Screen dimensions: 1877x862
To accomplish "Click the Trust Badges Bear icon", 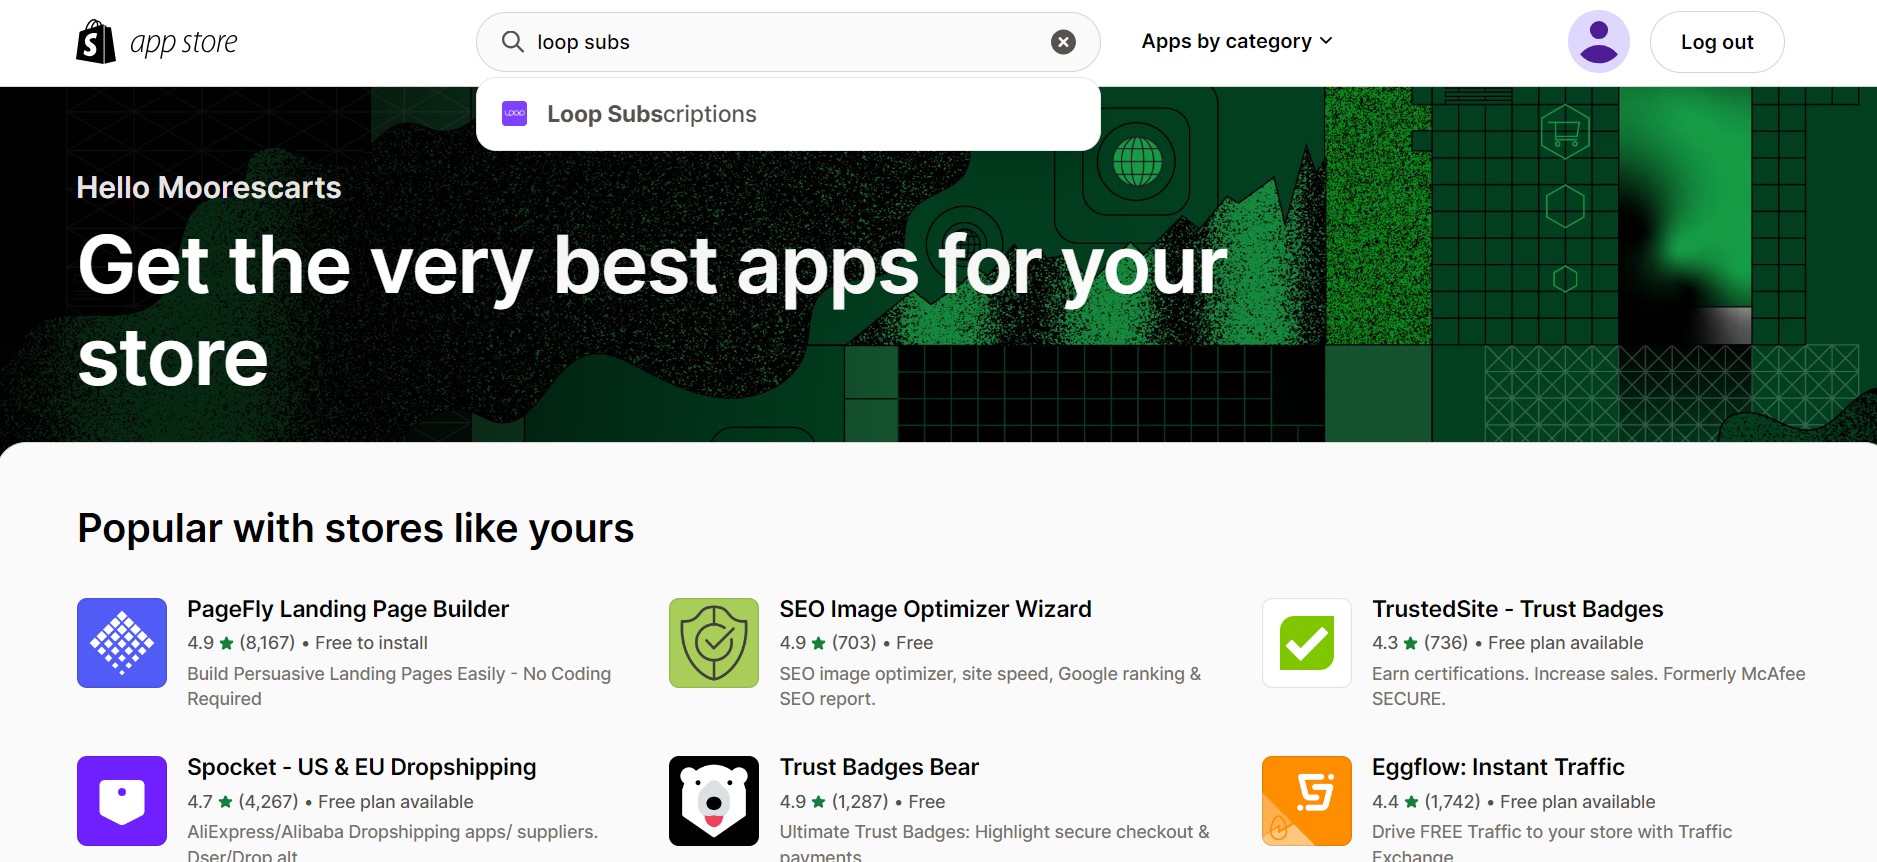I will [714, 801].
